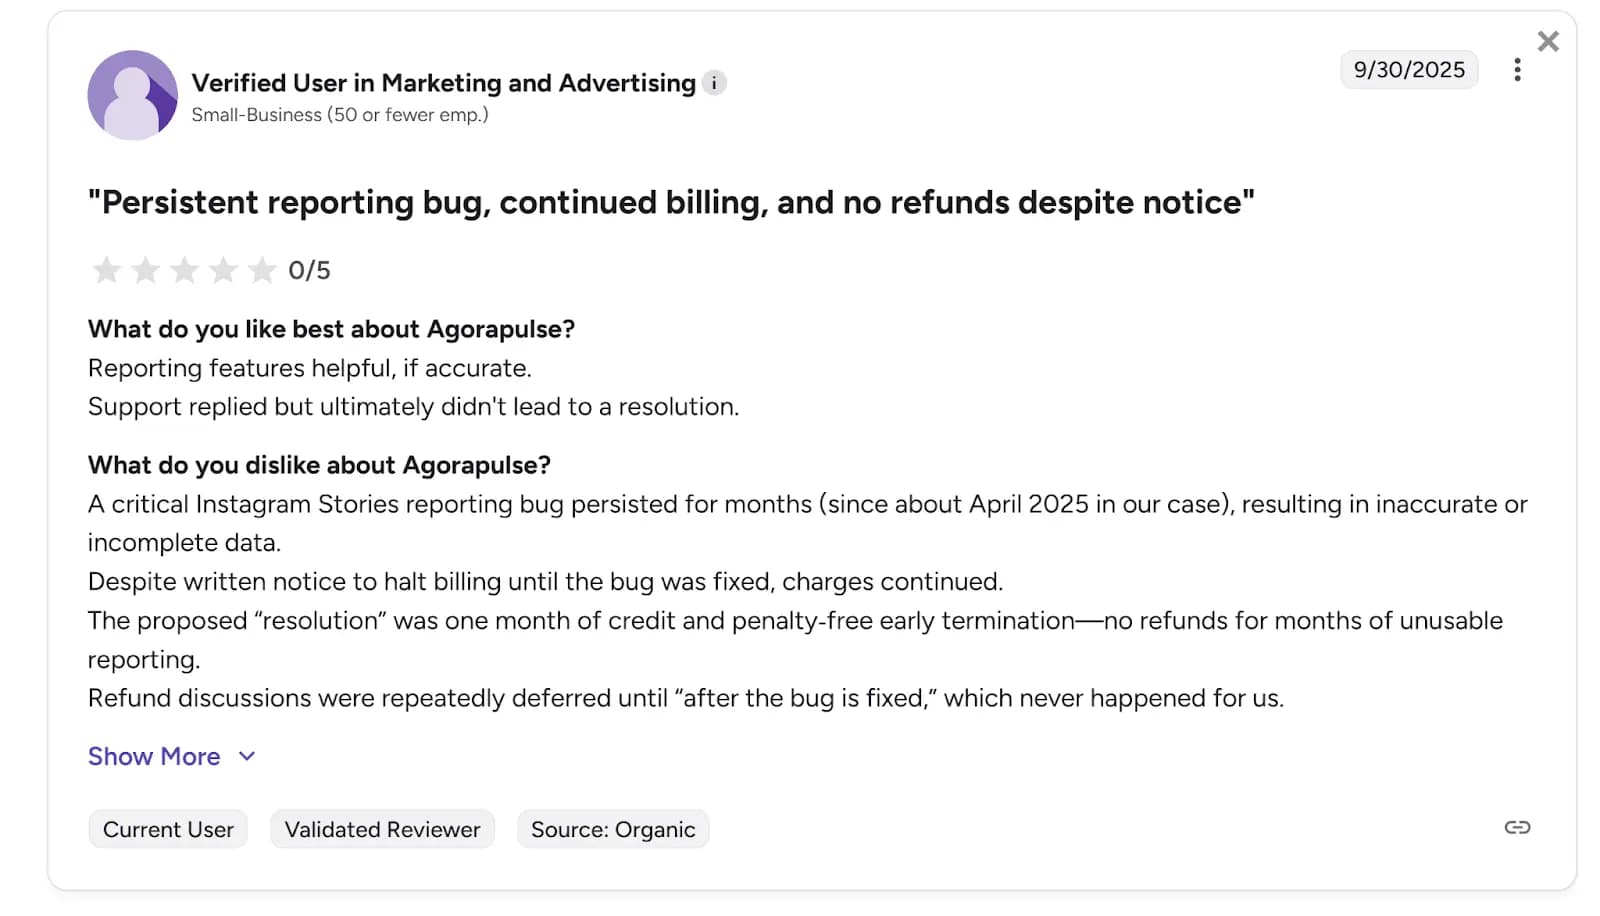Click the Show More chevron arrow
The height and width of the screenshot is (916, 1600).
(246, 756)
